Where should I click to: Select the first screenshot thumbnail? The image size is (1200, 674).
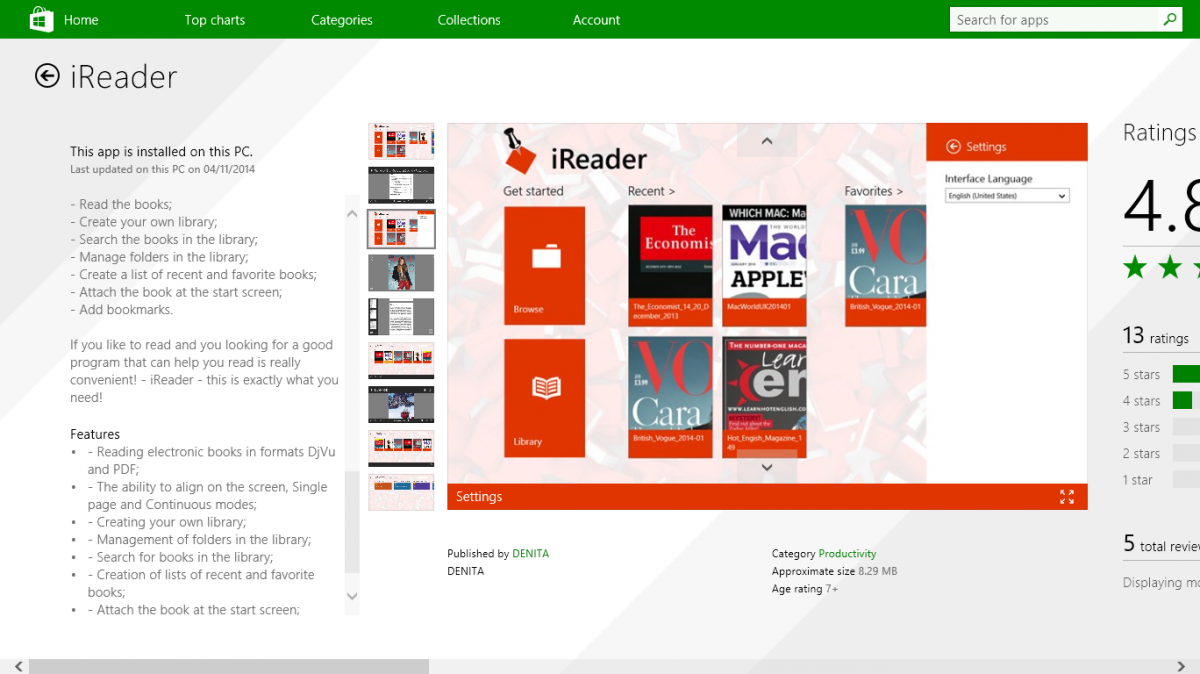(x=401, y=141)
